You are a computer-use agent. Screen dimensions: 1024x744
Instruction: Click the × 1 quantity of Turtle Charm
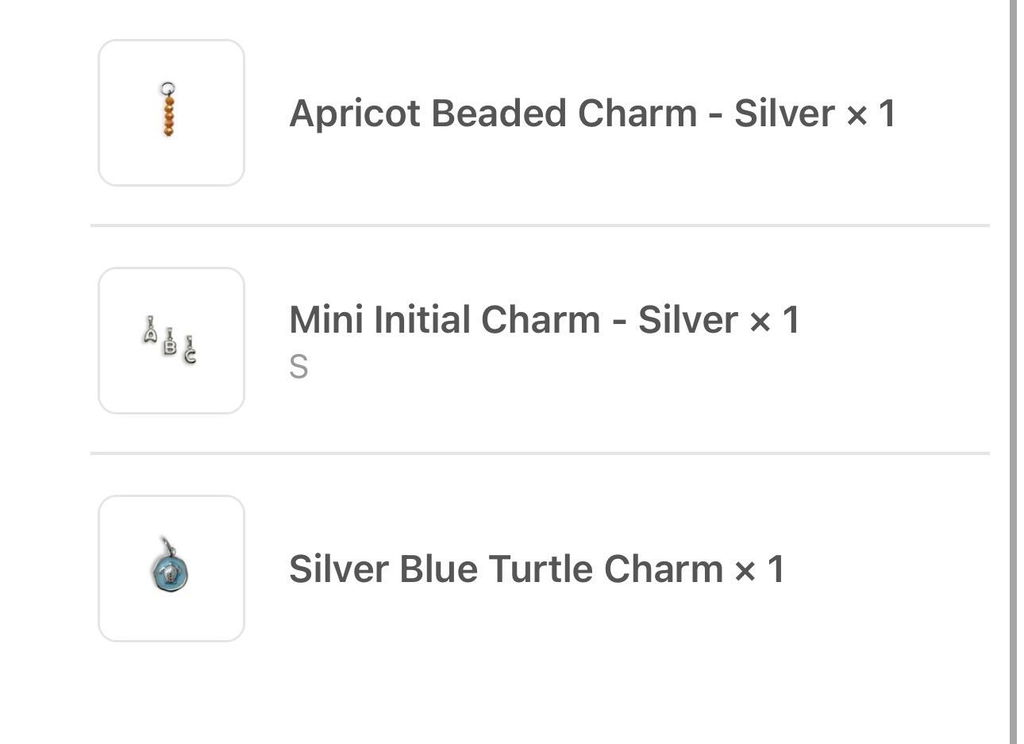tap(760, 569)
